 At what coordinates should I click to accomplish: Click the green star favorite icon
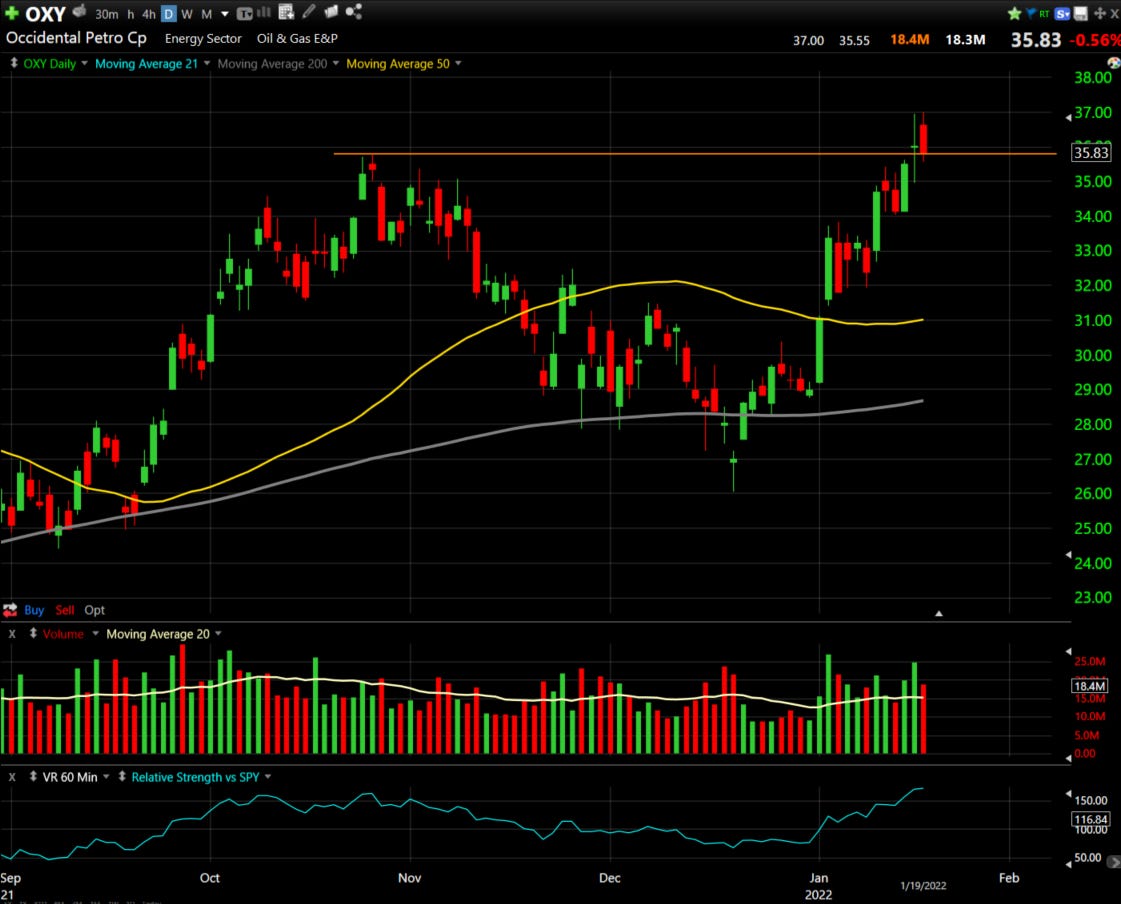point(1014,14)
